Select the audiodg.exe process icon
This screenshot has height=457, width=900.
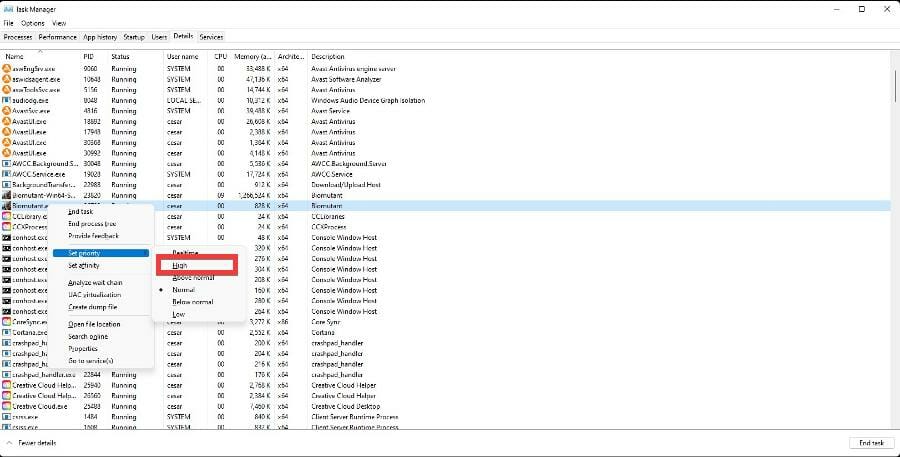point(7,100)
